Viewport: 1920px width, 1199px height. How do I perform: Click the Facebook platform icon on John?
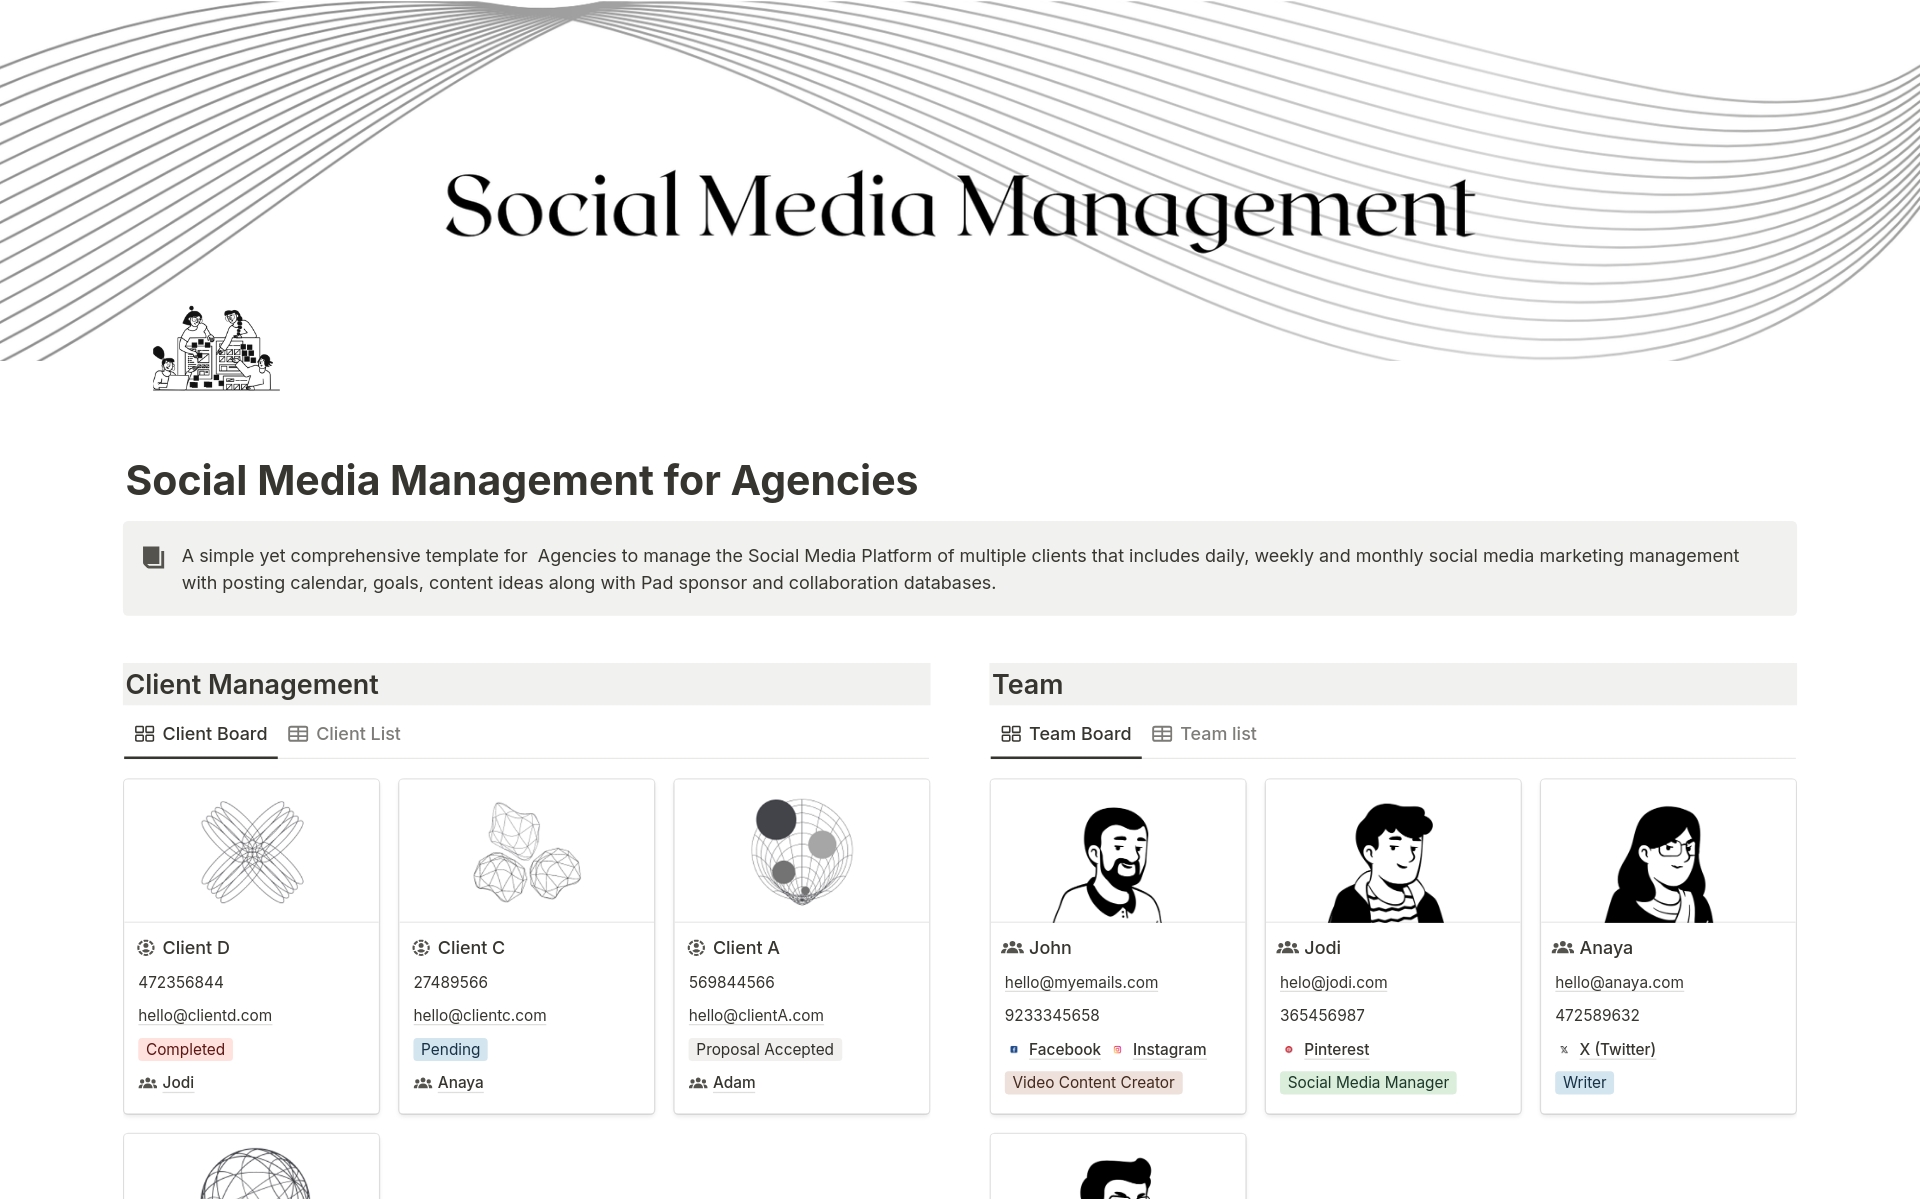(1012, 1050)
